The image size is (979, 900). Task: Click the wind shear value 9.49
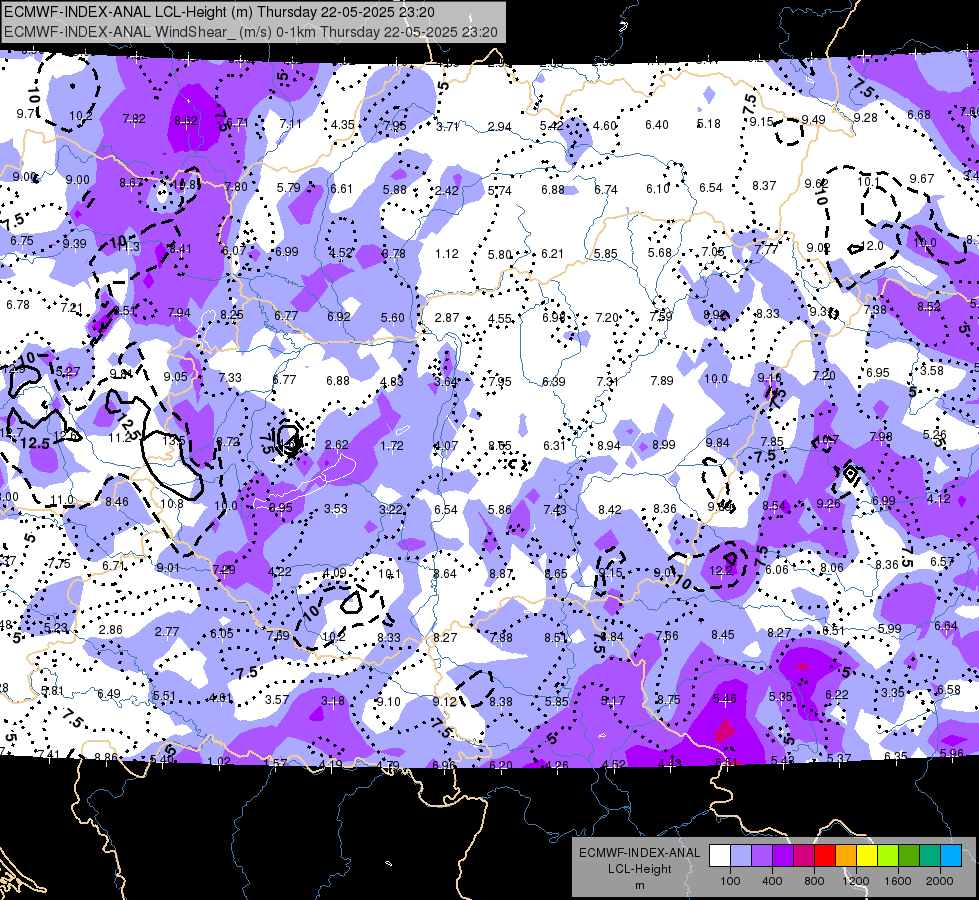click(x=814, y=119)
